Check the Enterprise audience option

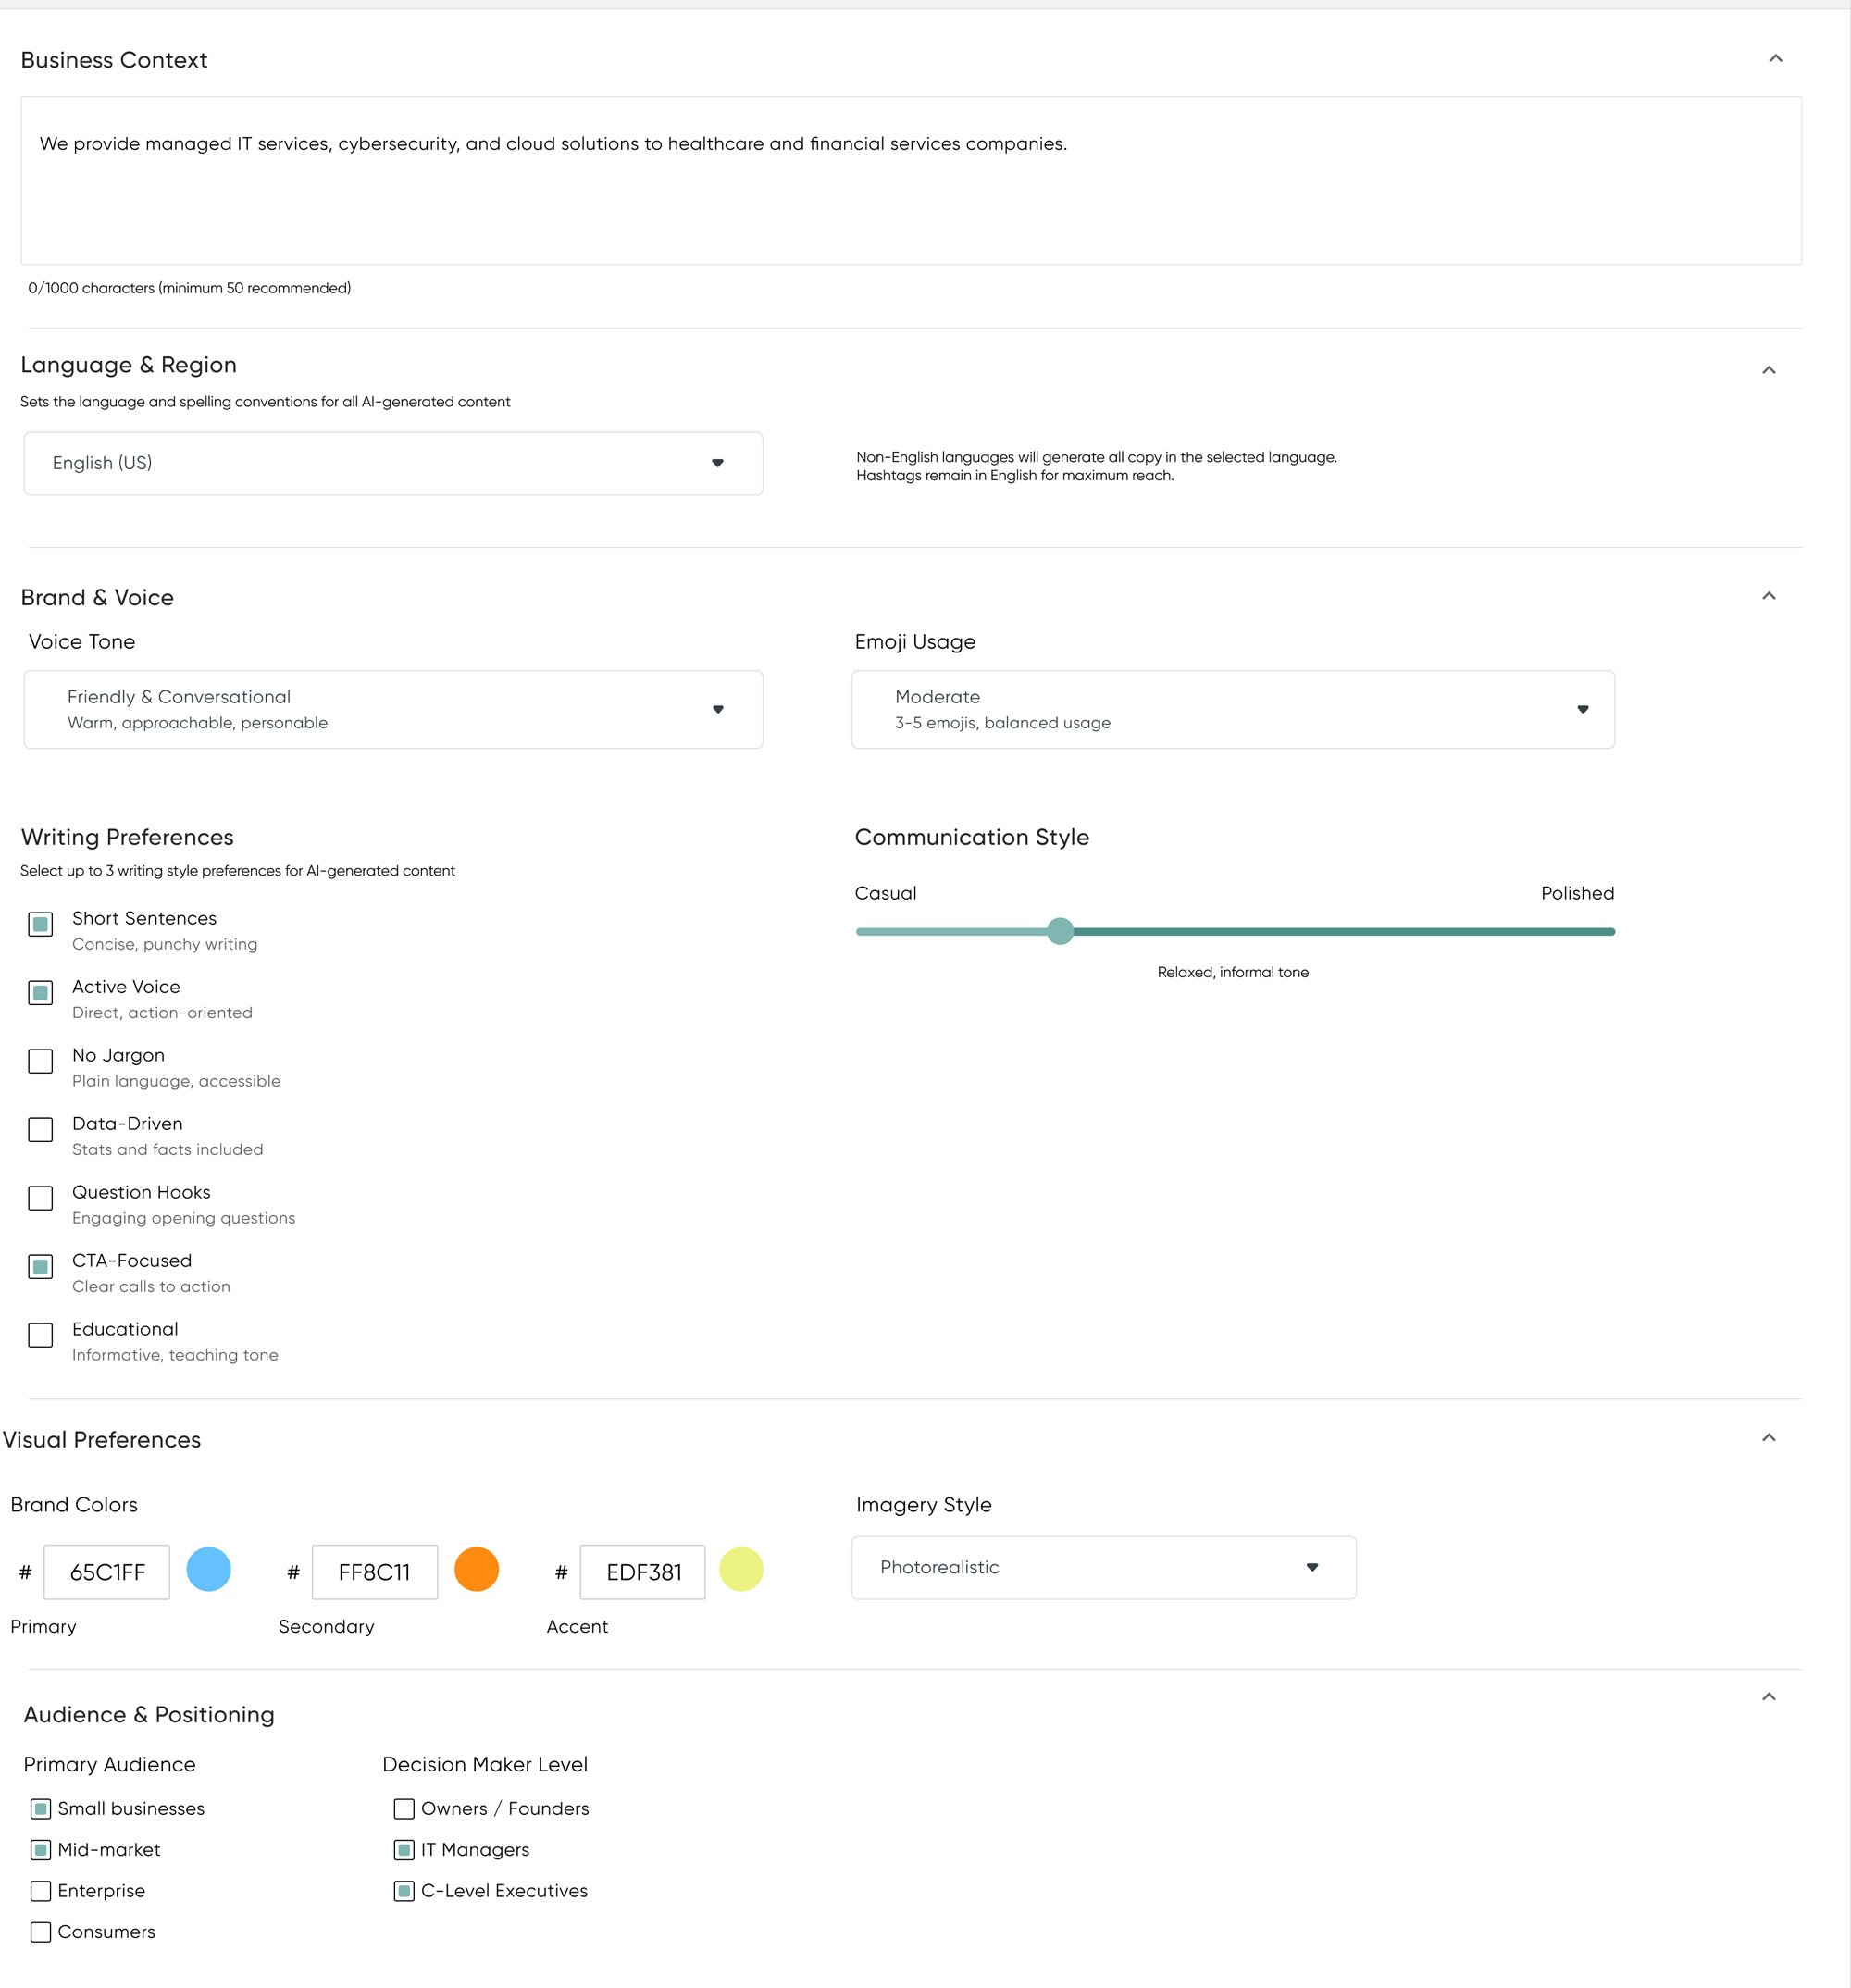point(40,1890)
